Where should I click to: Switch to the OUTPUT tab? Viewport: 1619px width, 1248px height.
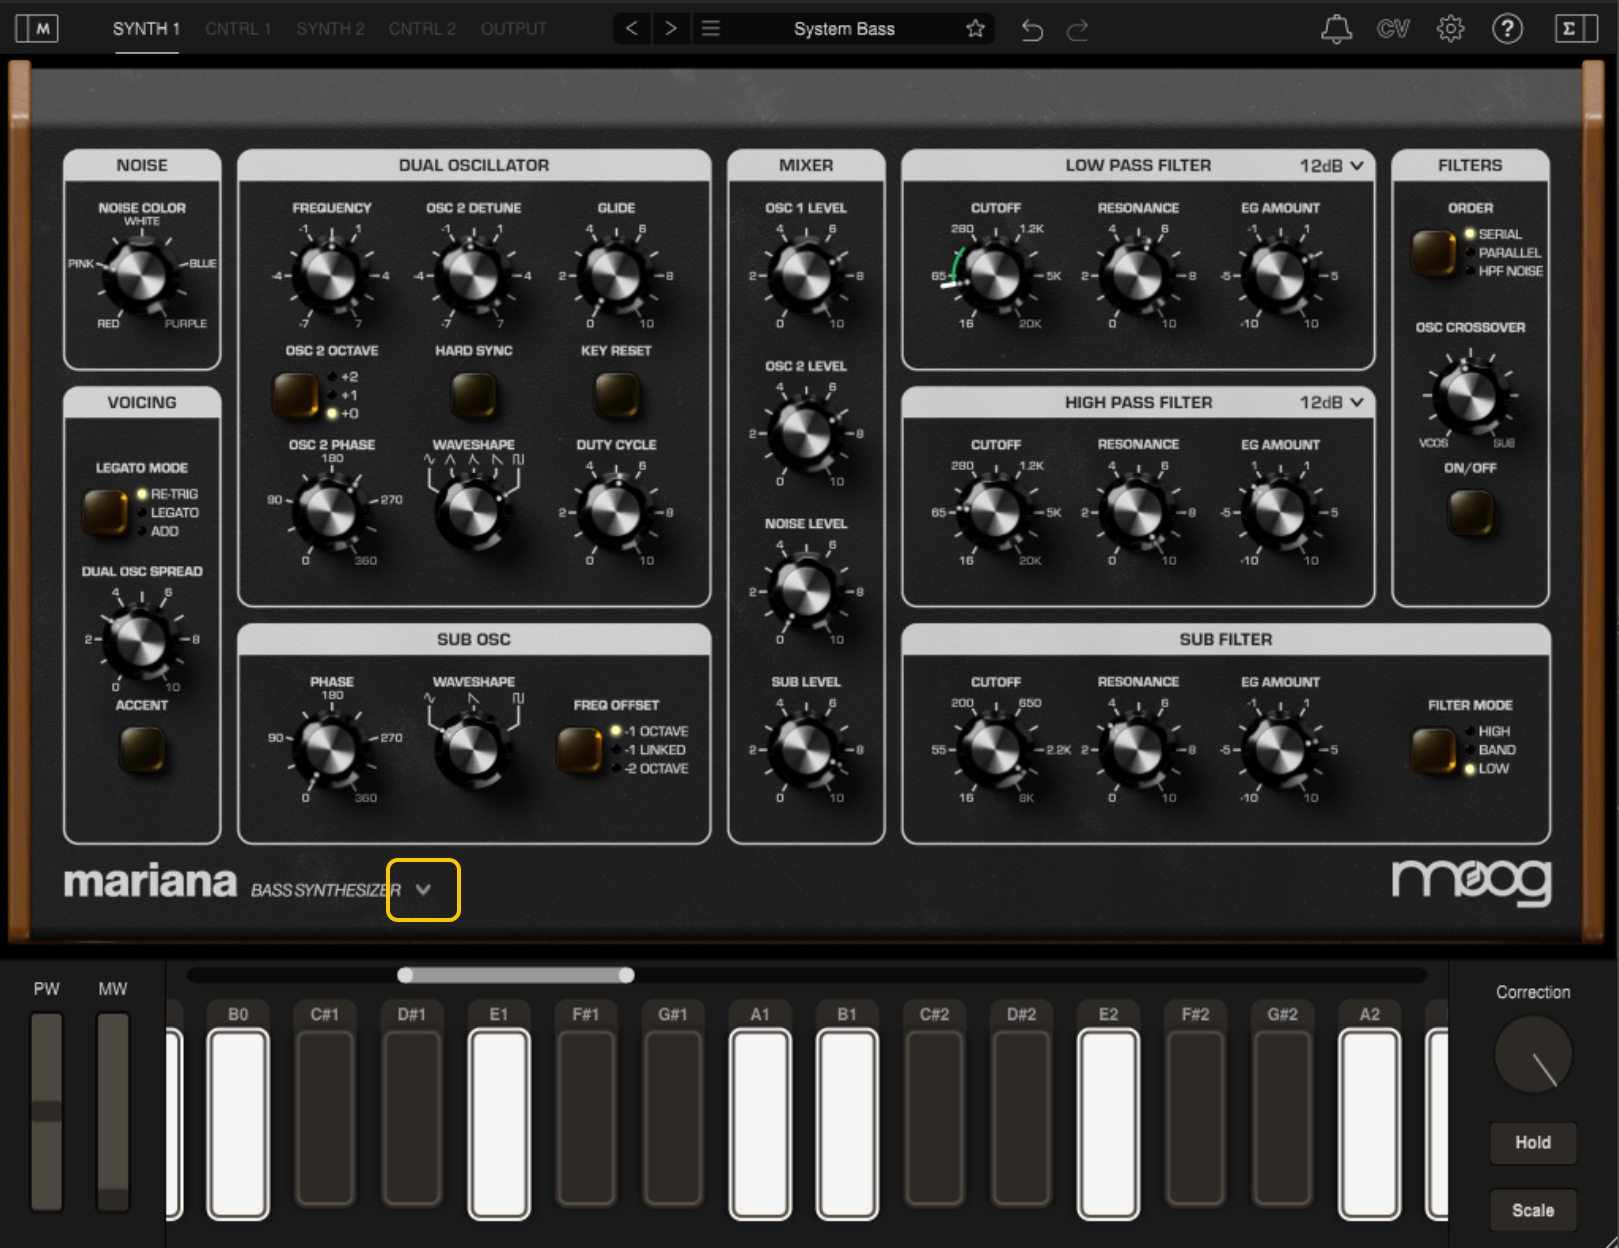coord(514,29)
